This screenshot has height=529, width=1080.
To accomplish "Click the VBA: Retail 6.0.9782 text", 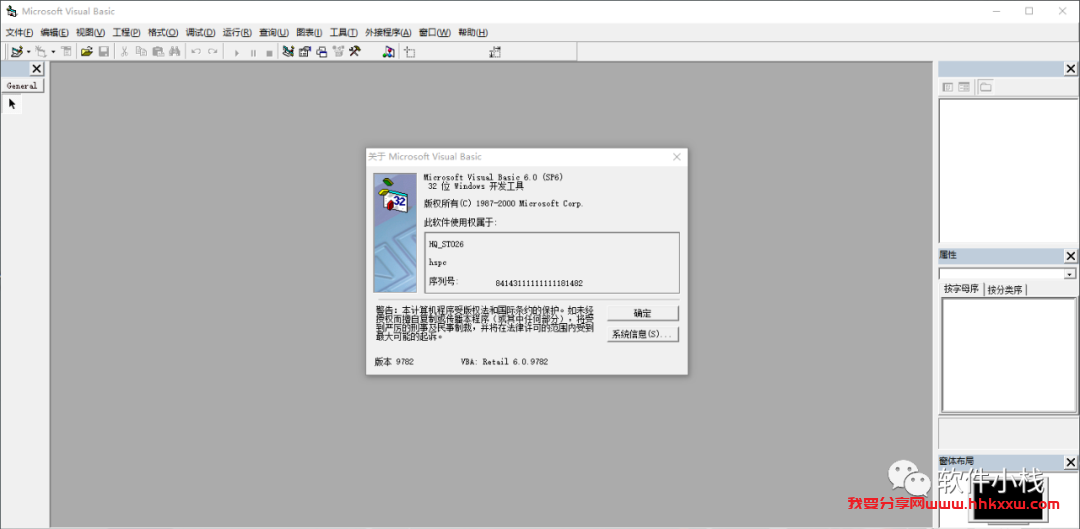I will click(504, 362).
